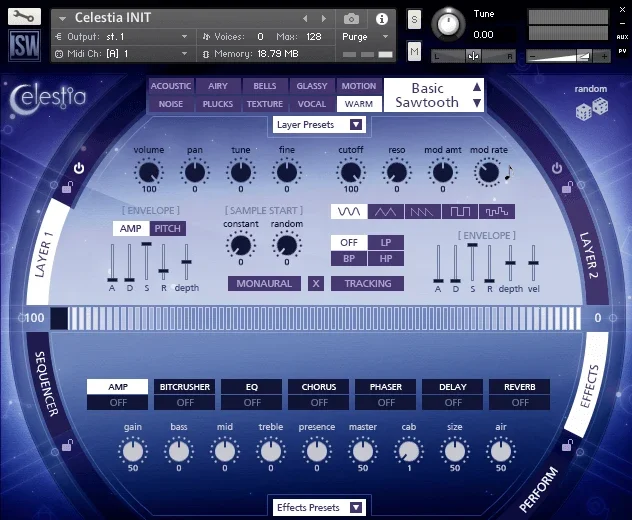Select ACOUSTIC category tab
Viewport: 632px width, 520px height.
click(x=171, y=86)
